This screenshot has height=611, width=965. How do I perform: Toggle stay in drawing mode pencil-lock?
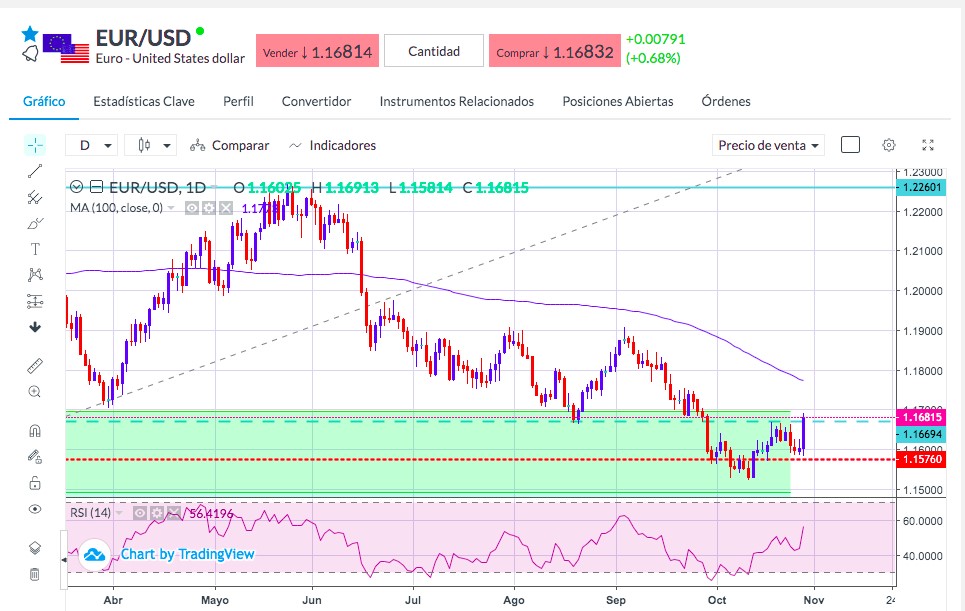coord(35,457)
